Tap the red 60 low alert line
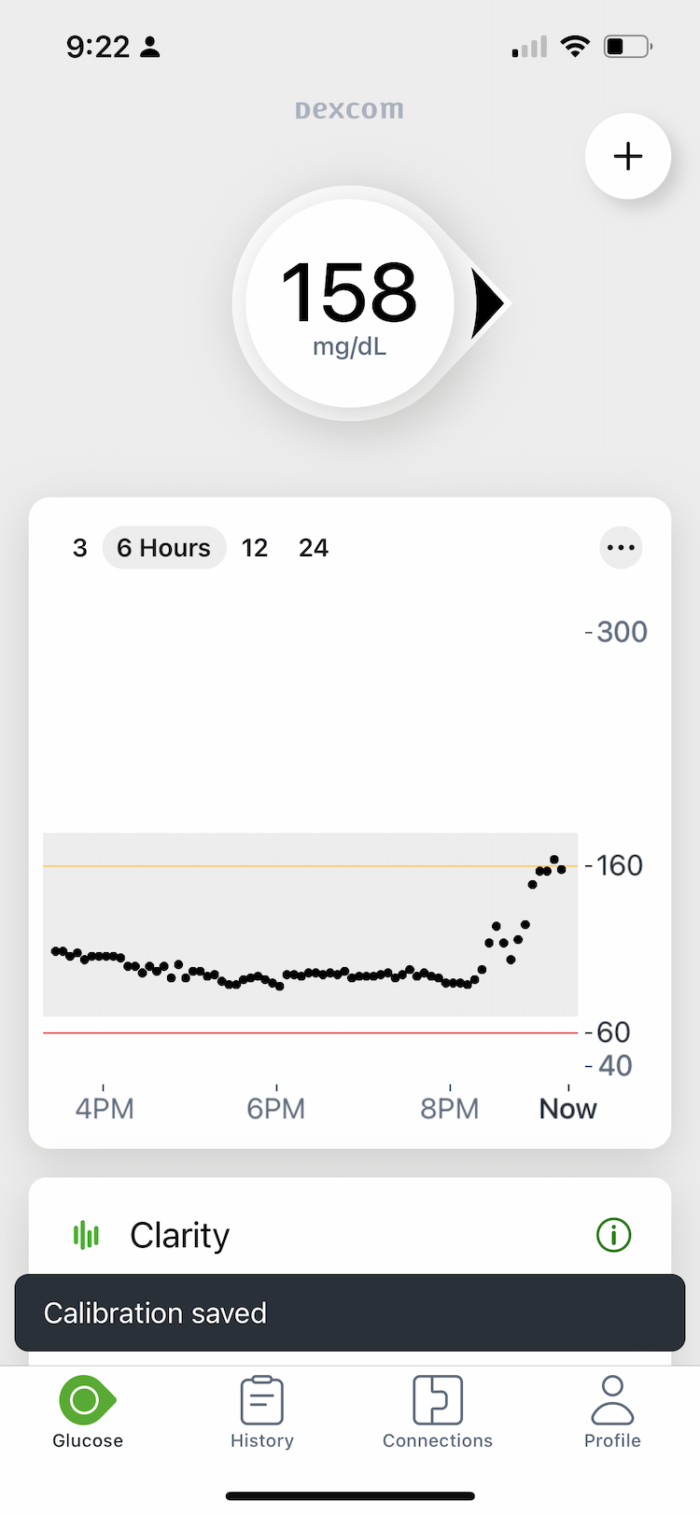The height and width of the screenshot is (1515, 700). [310, 1032]
